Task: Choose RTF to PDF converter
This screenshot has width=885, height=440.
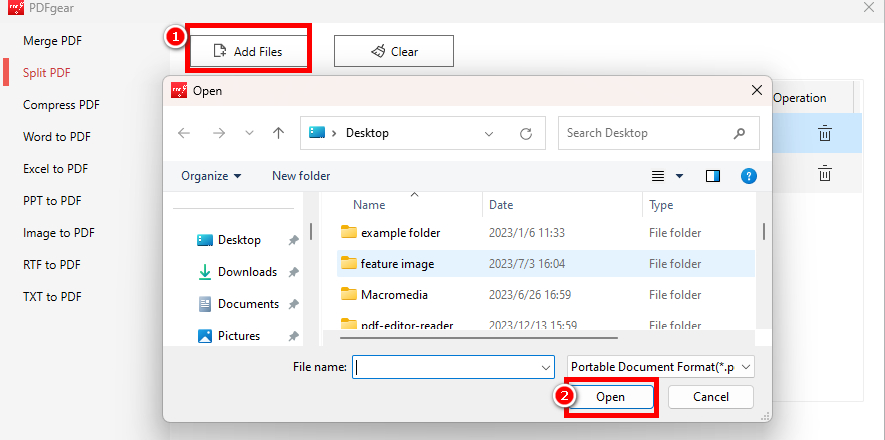Action: tap(52, 265)
